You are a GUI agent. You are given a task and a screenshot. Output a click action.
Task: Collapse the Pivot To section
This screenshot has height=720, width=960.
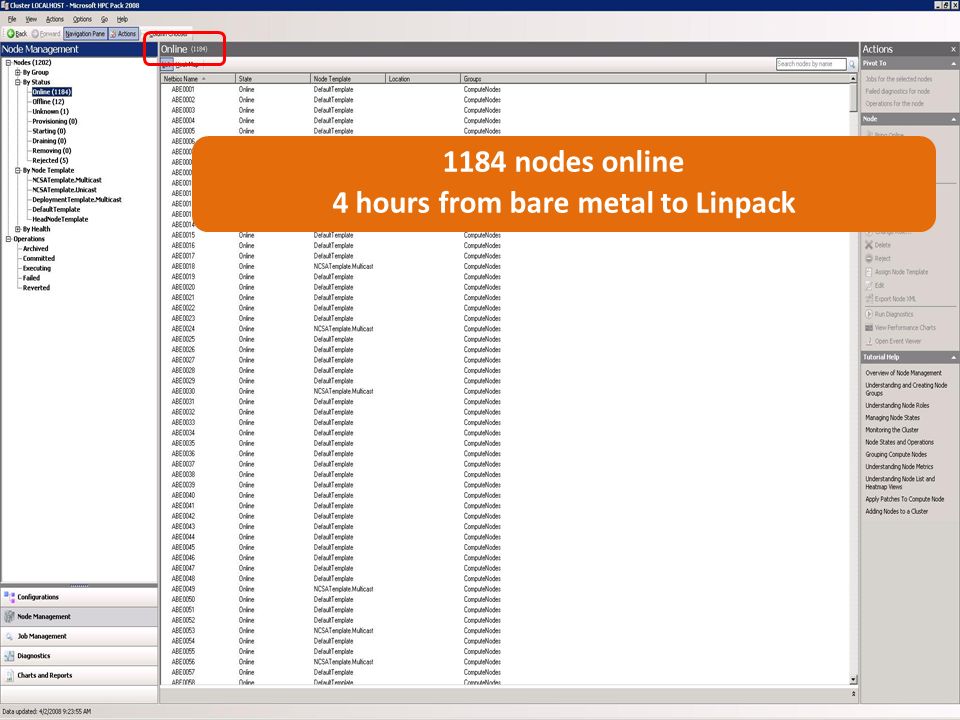953,64
